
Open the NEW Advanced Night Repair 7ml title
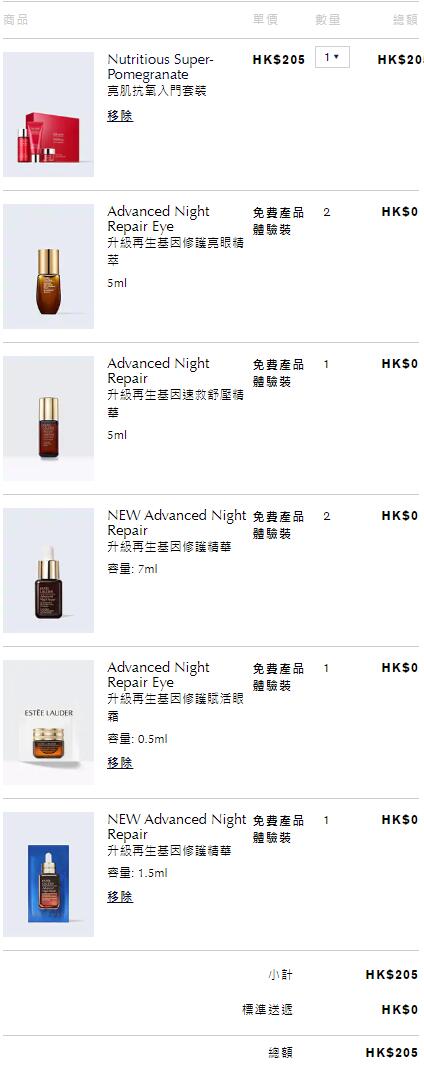tap(177, 523)
